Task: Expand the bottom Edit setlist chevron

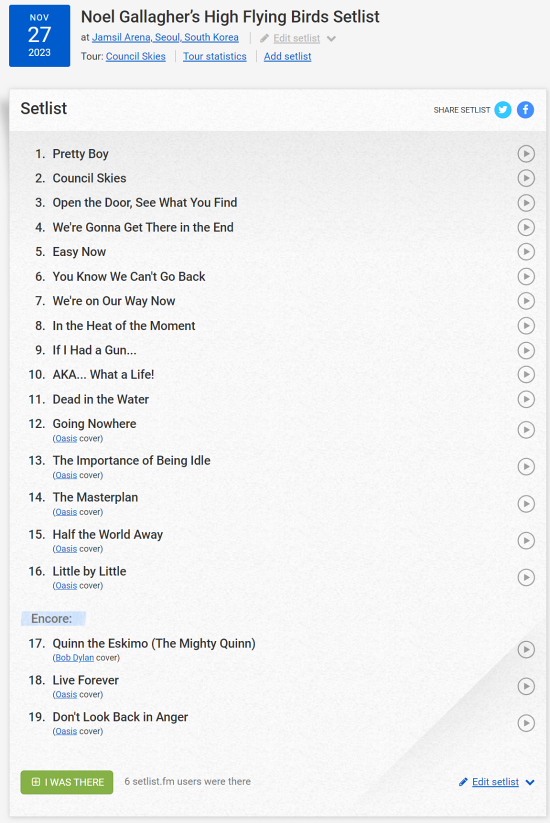Action: tap(530, 782)
